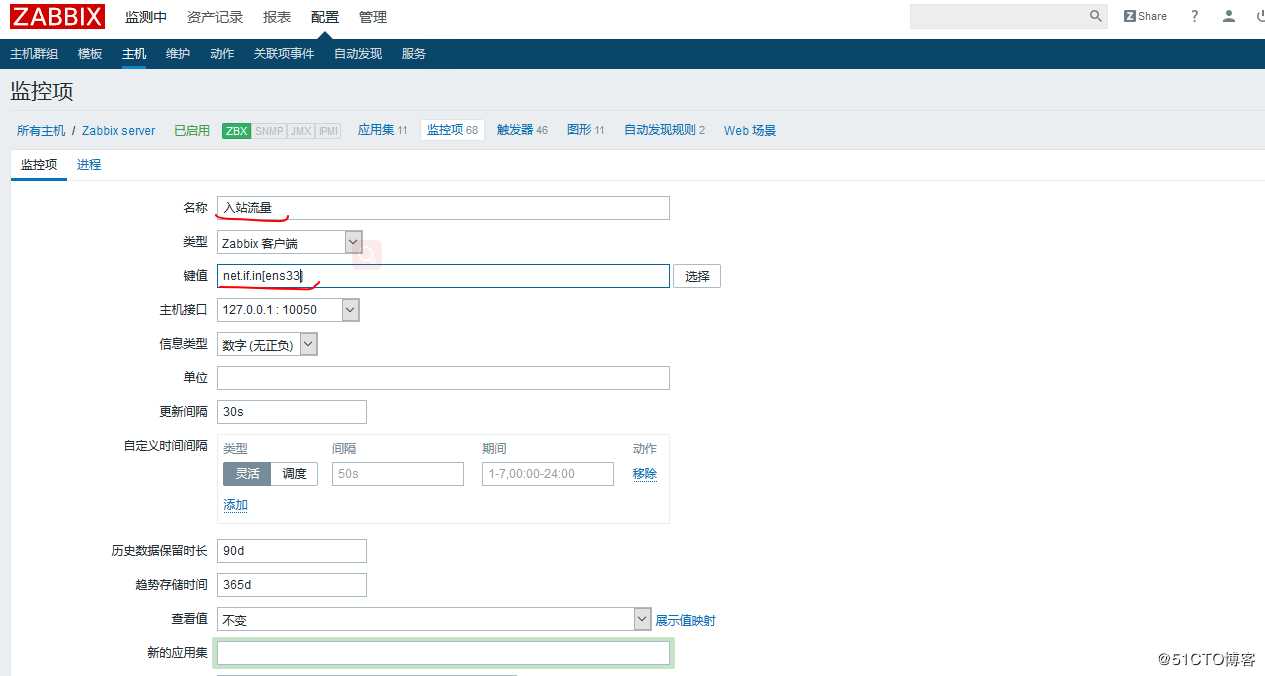Open 所有主机 breadcrumb link
Screen dimensions: 1265x676
click(41, 131)
